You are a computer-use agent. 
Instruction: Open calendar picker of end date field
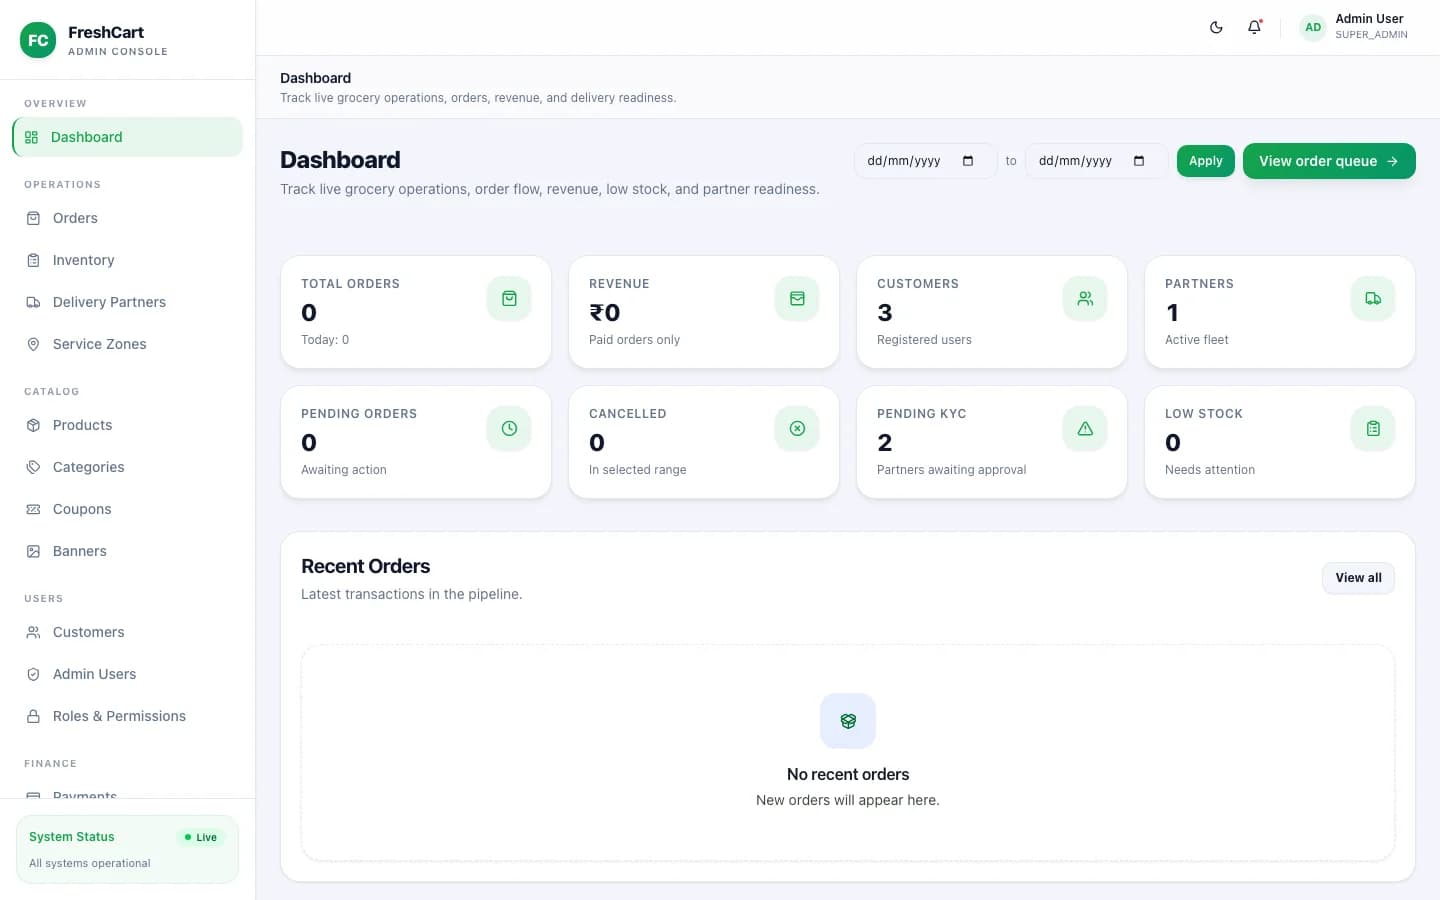pos(1139,161)
